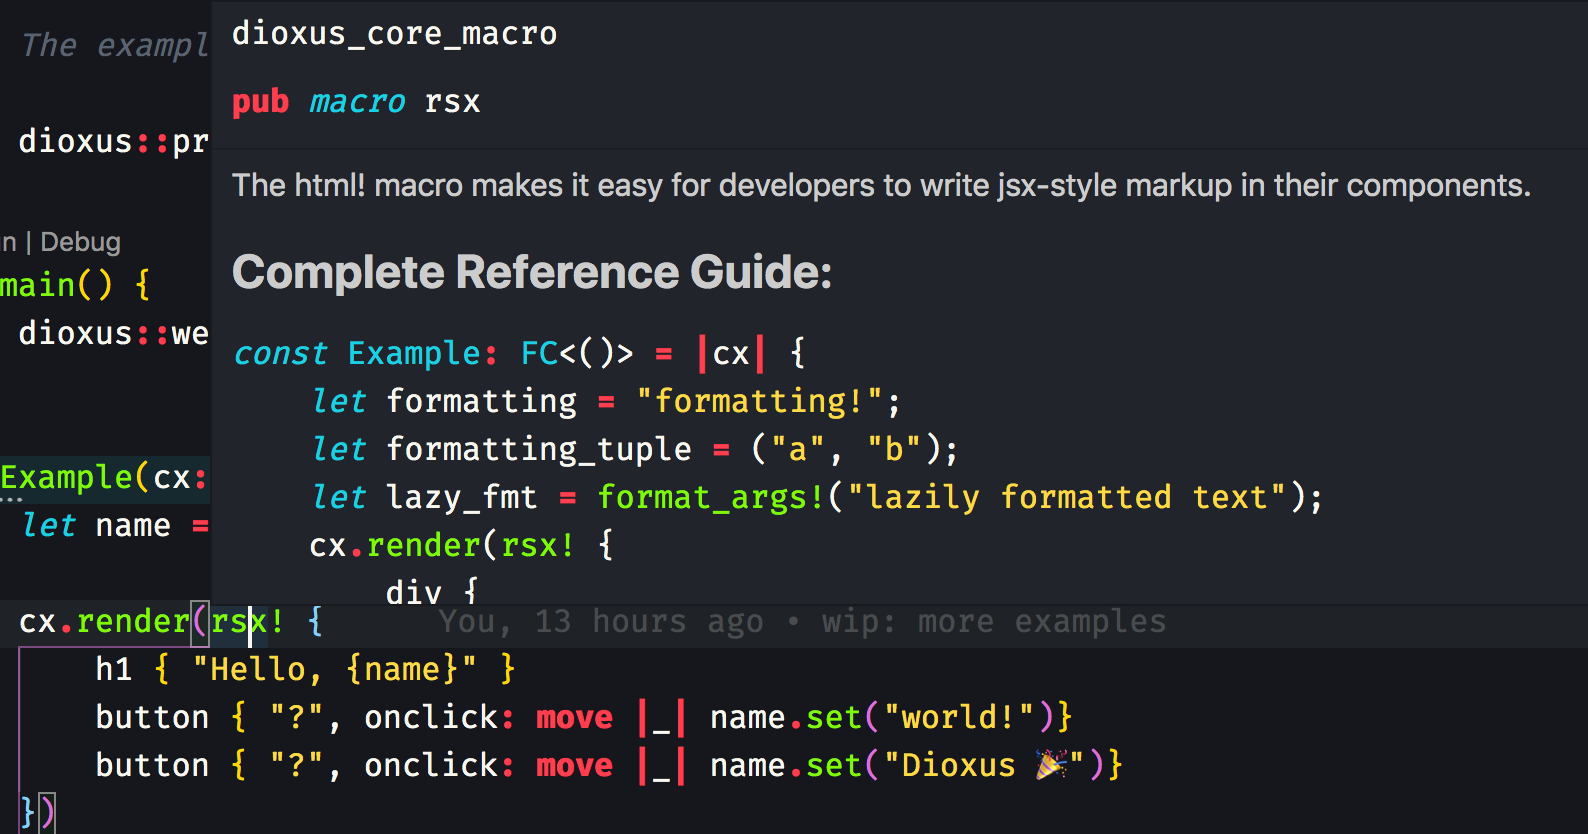Screen dimensions: 1588x834
Task: Click 'render' in the editor cx.render call
Action: 133,621
